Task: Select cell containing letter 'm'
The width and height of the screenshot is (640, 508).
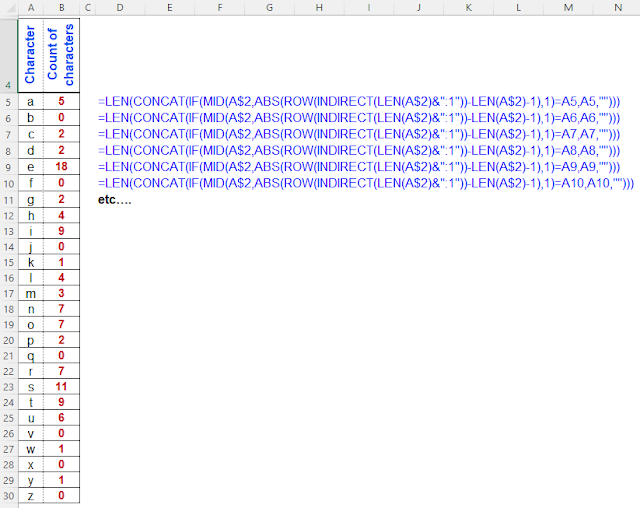Action: click(x=31, y=293)
